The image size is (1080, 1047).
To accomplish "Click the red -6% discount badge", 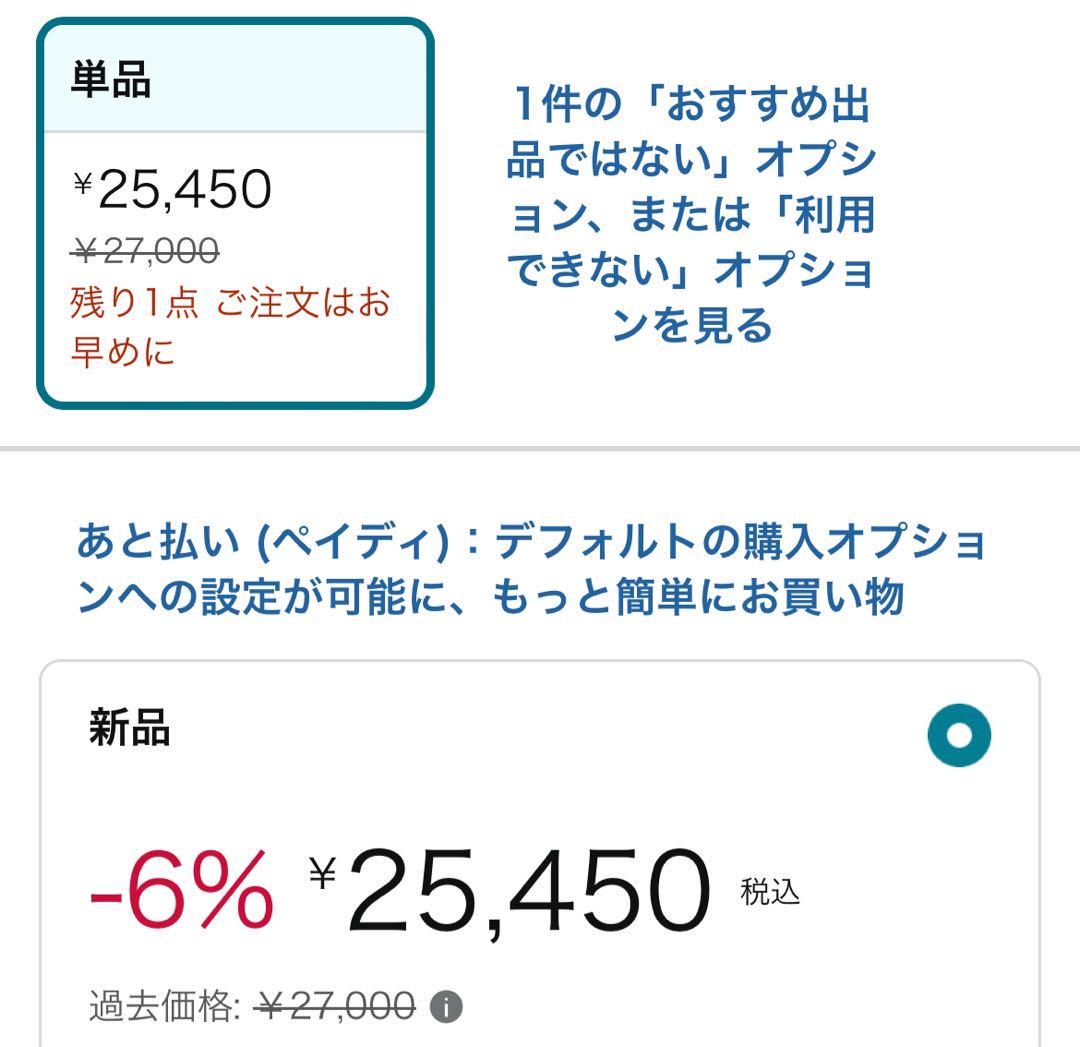I will [x=182, y=890].
